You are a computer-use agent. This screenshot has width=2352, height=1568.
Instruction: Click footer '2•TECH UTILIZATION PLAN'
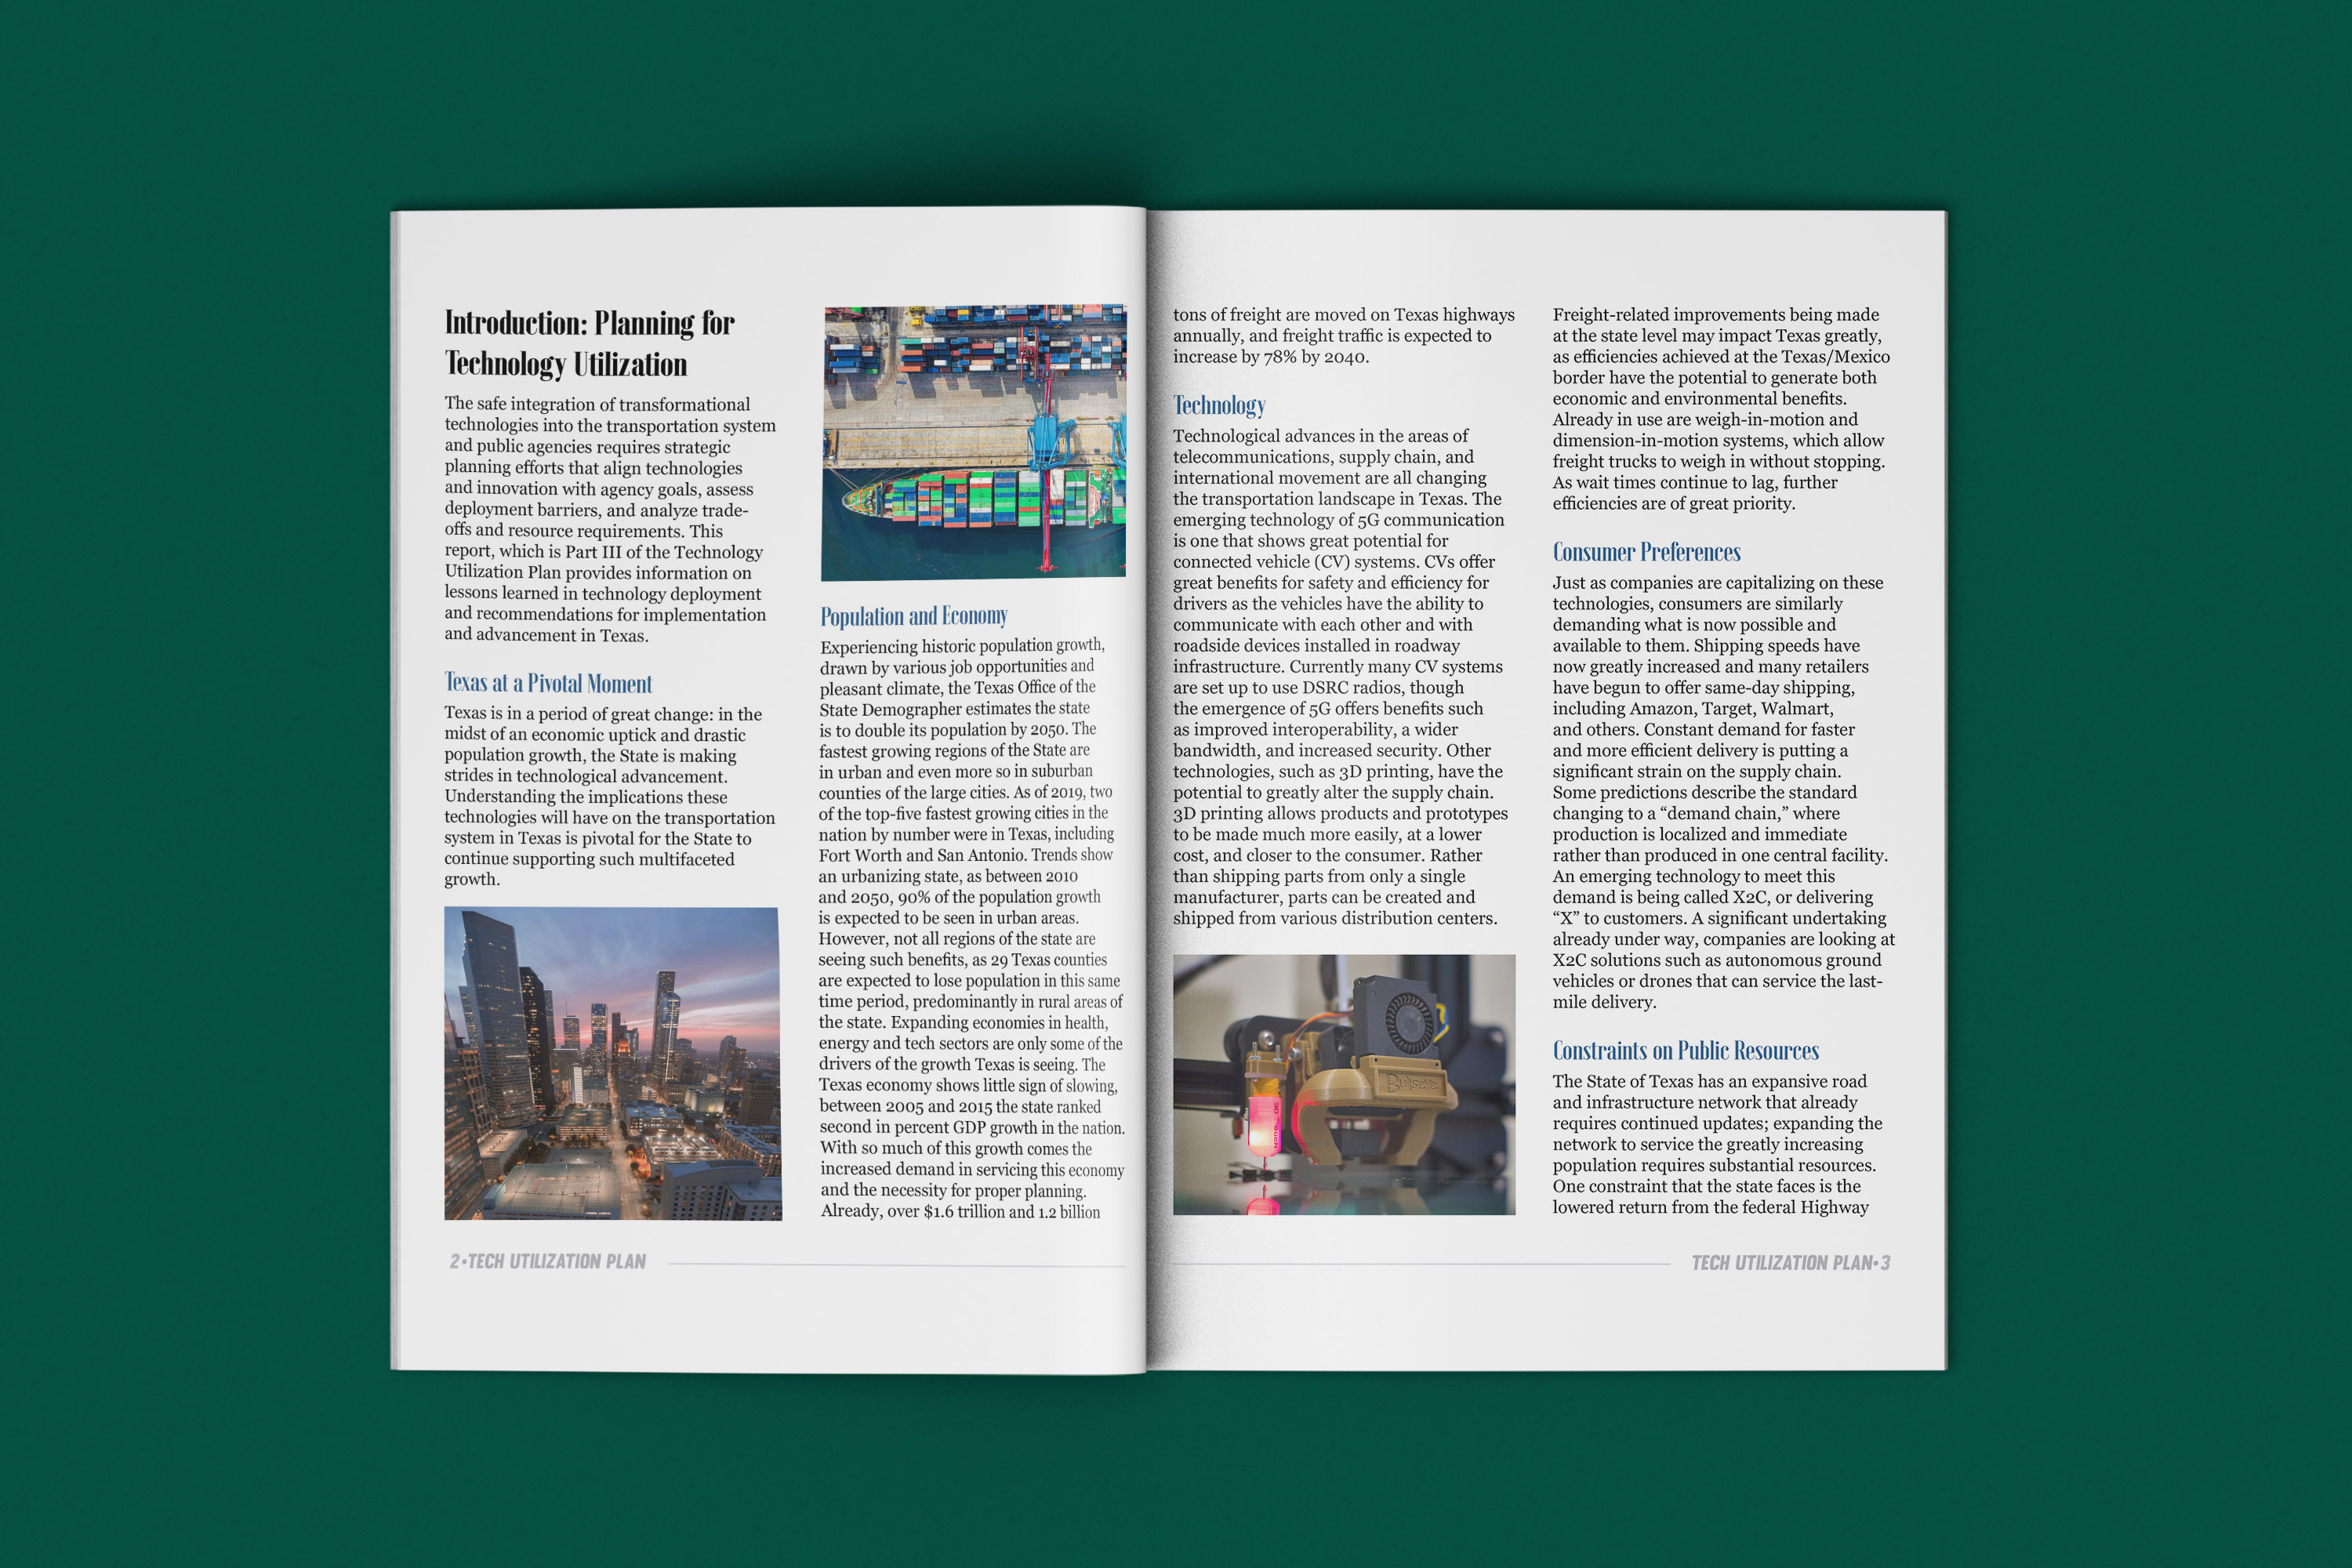[548, 1261]
